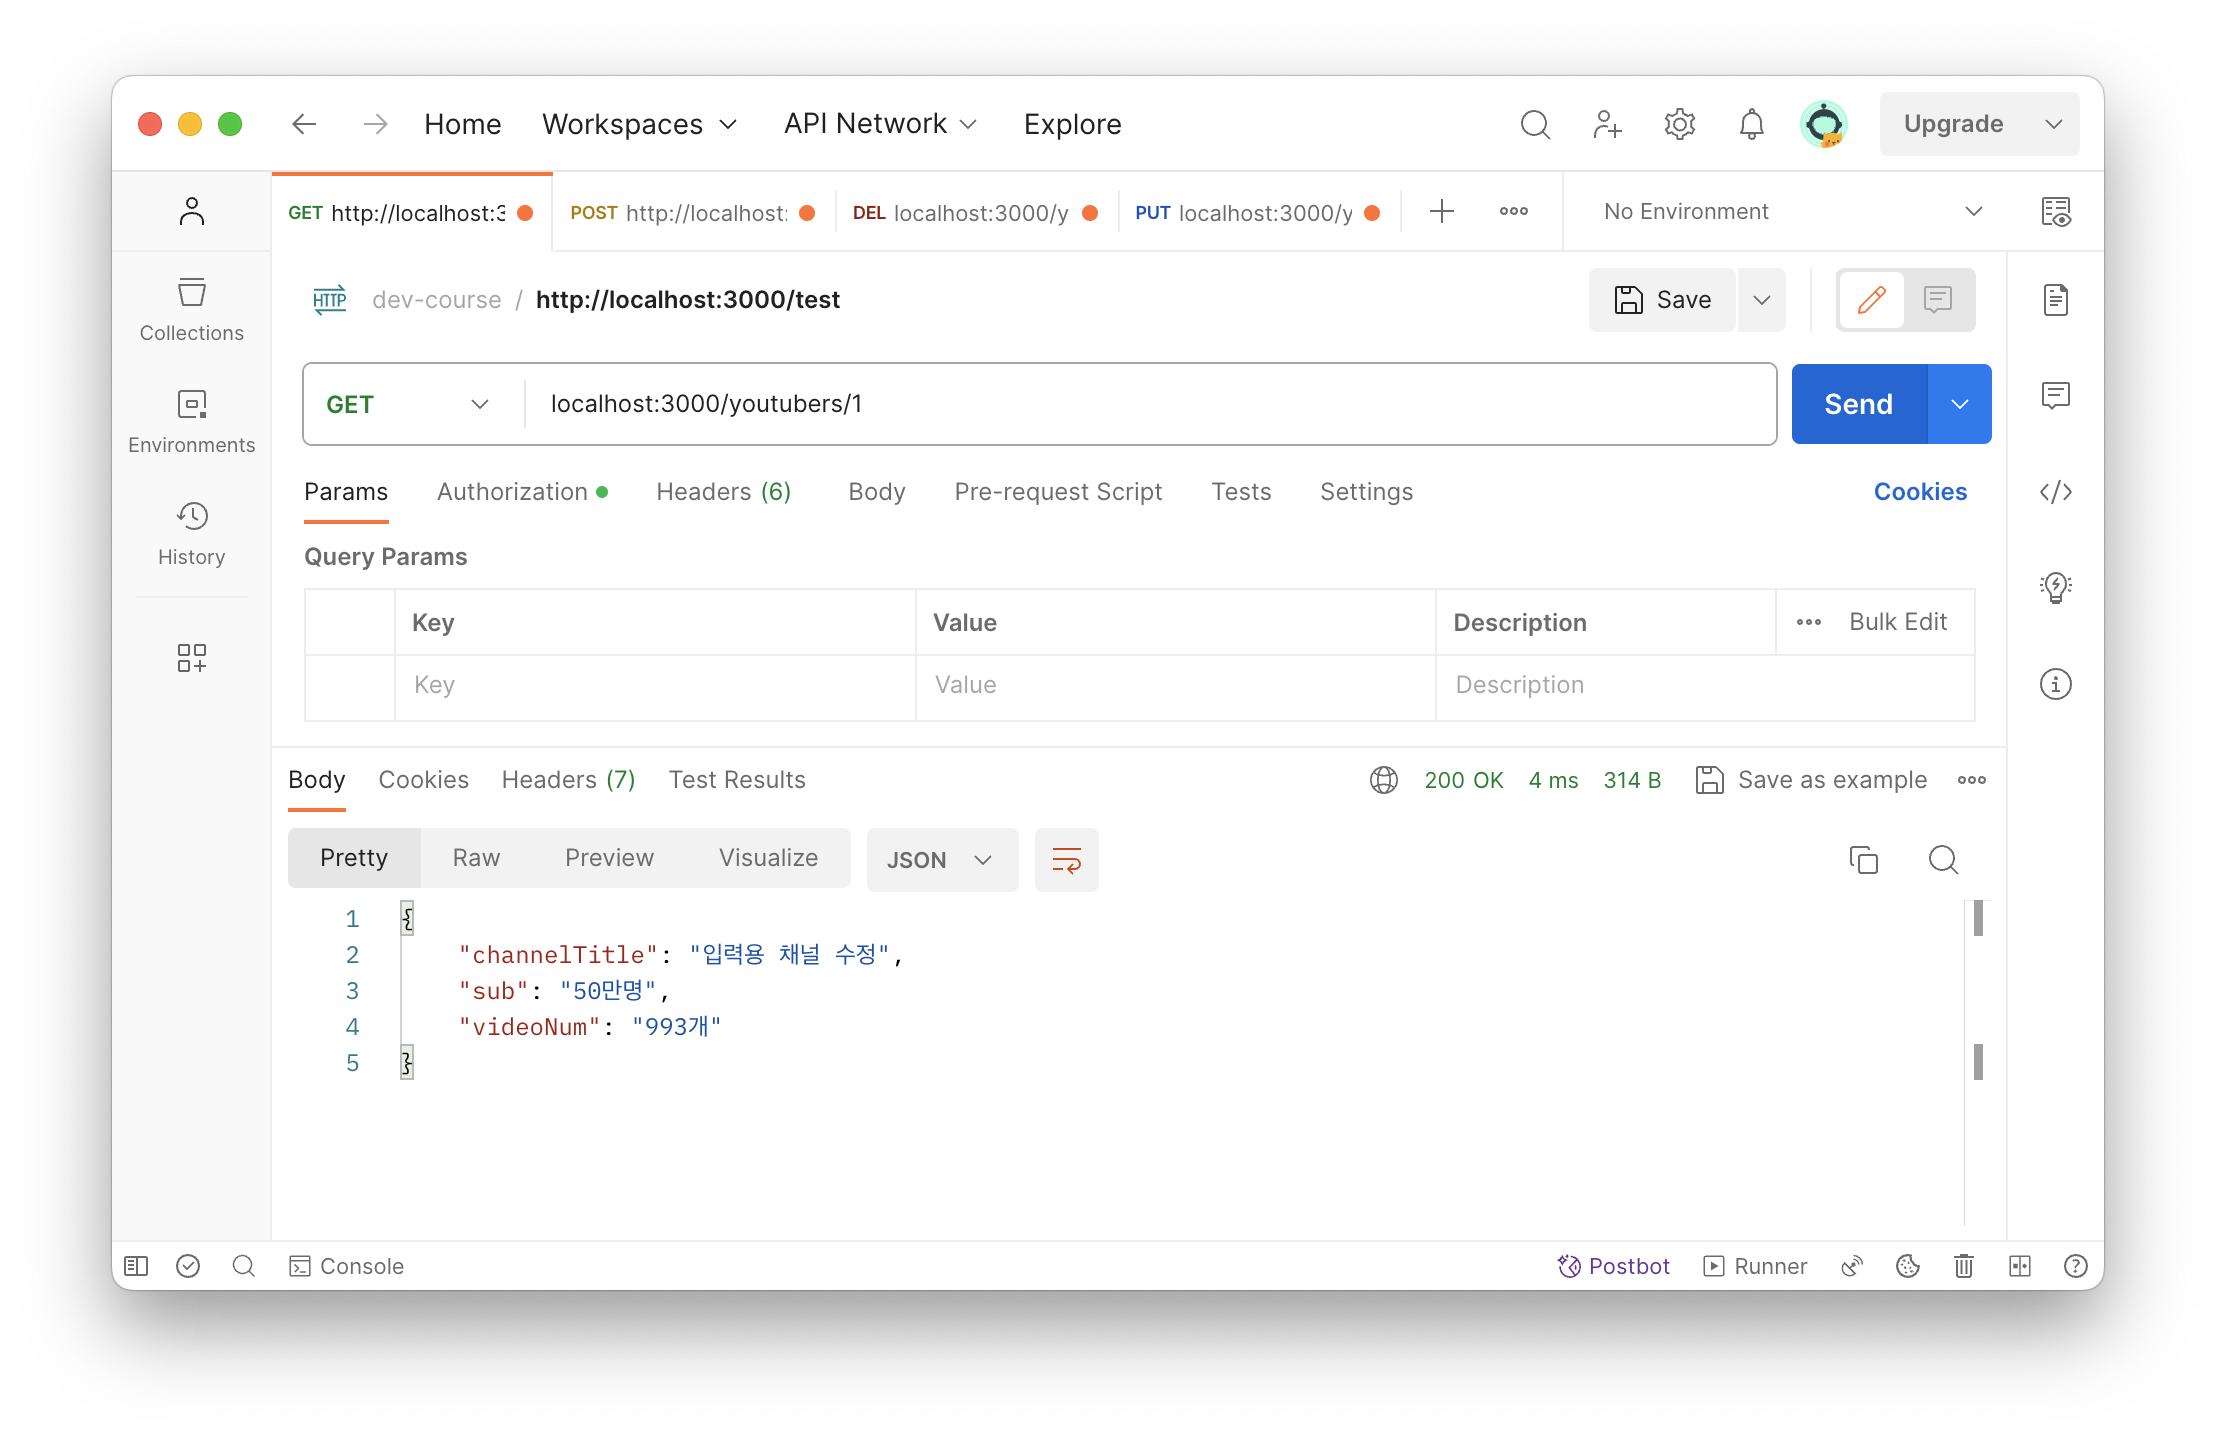Toggle line wrap icon in response
Screen dimensions: 2216x1438
click(x=1066, y=860)
